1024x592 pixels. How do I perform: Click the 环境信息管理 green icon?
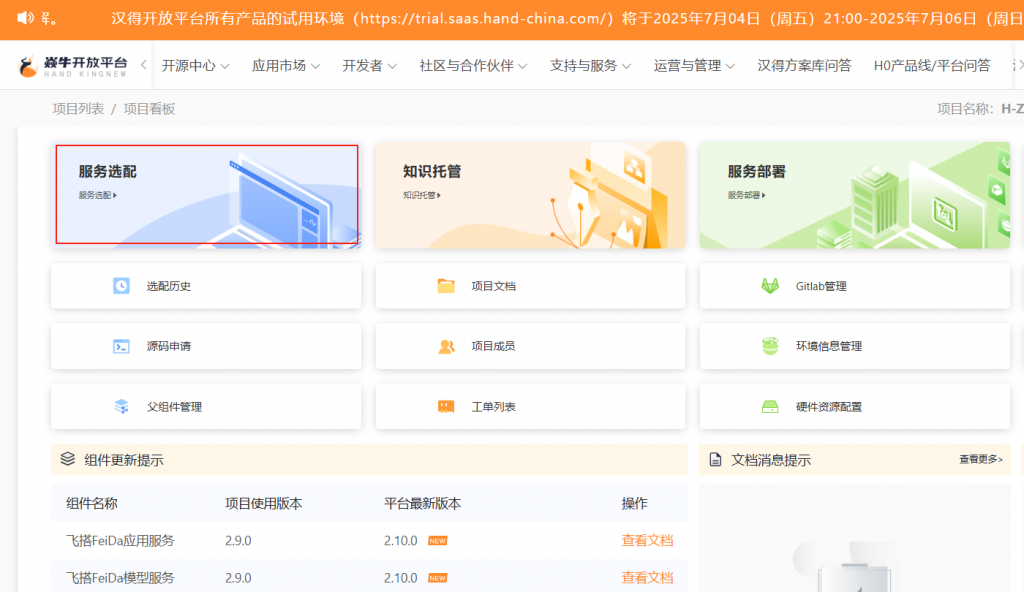(770, 346)
